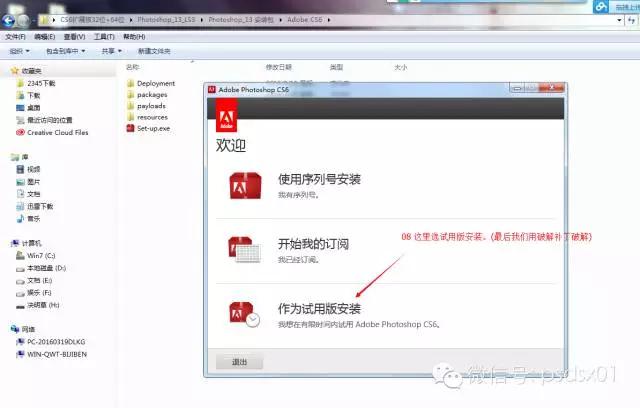The width and height of the screenshot is (640, 408).
Task: Open the 文件(F) menu
Action: [16, 37]
